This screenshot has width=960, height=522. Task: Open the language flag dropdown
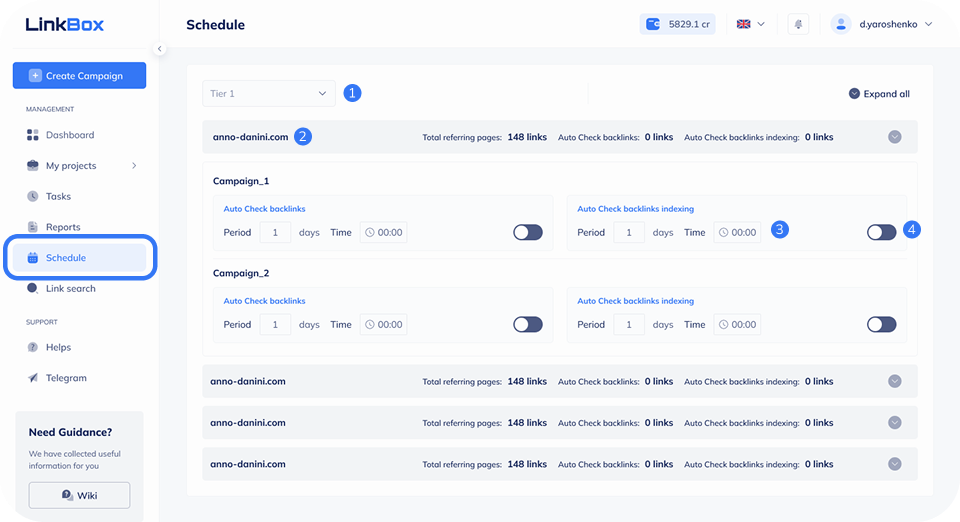pos(750,24)
